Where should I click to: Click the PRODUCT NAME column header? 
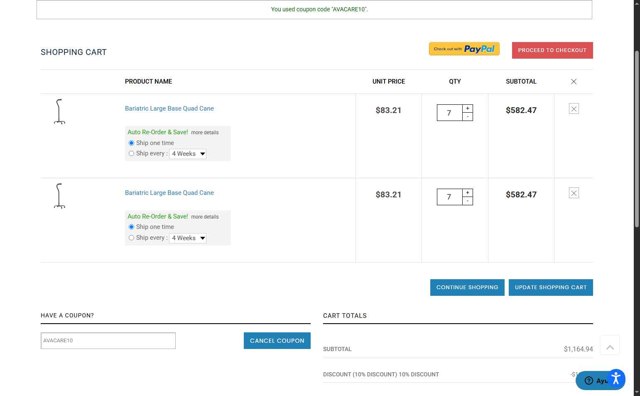[x=148, y=82]
